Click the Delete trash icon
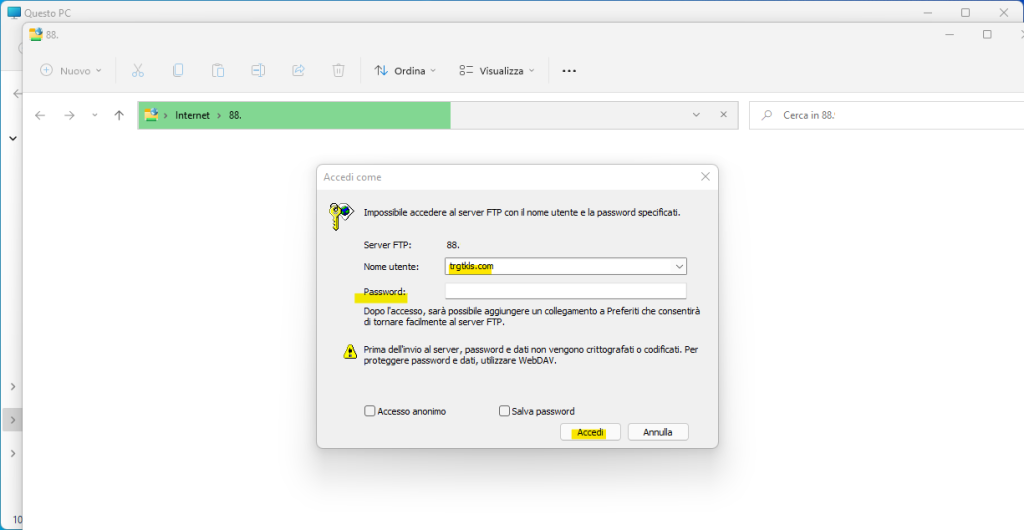1024x530 pixels. point(339,71)
